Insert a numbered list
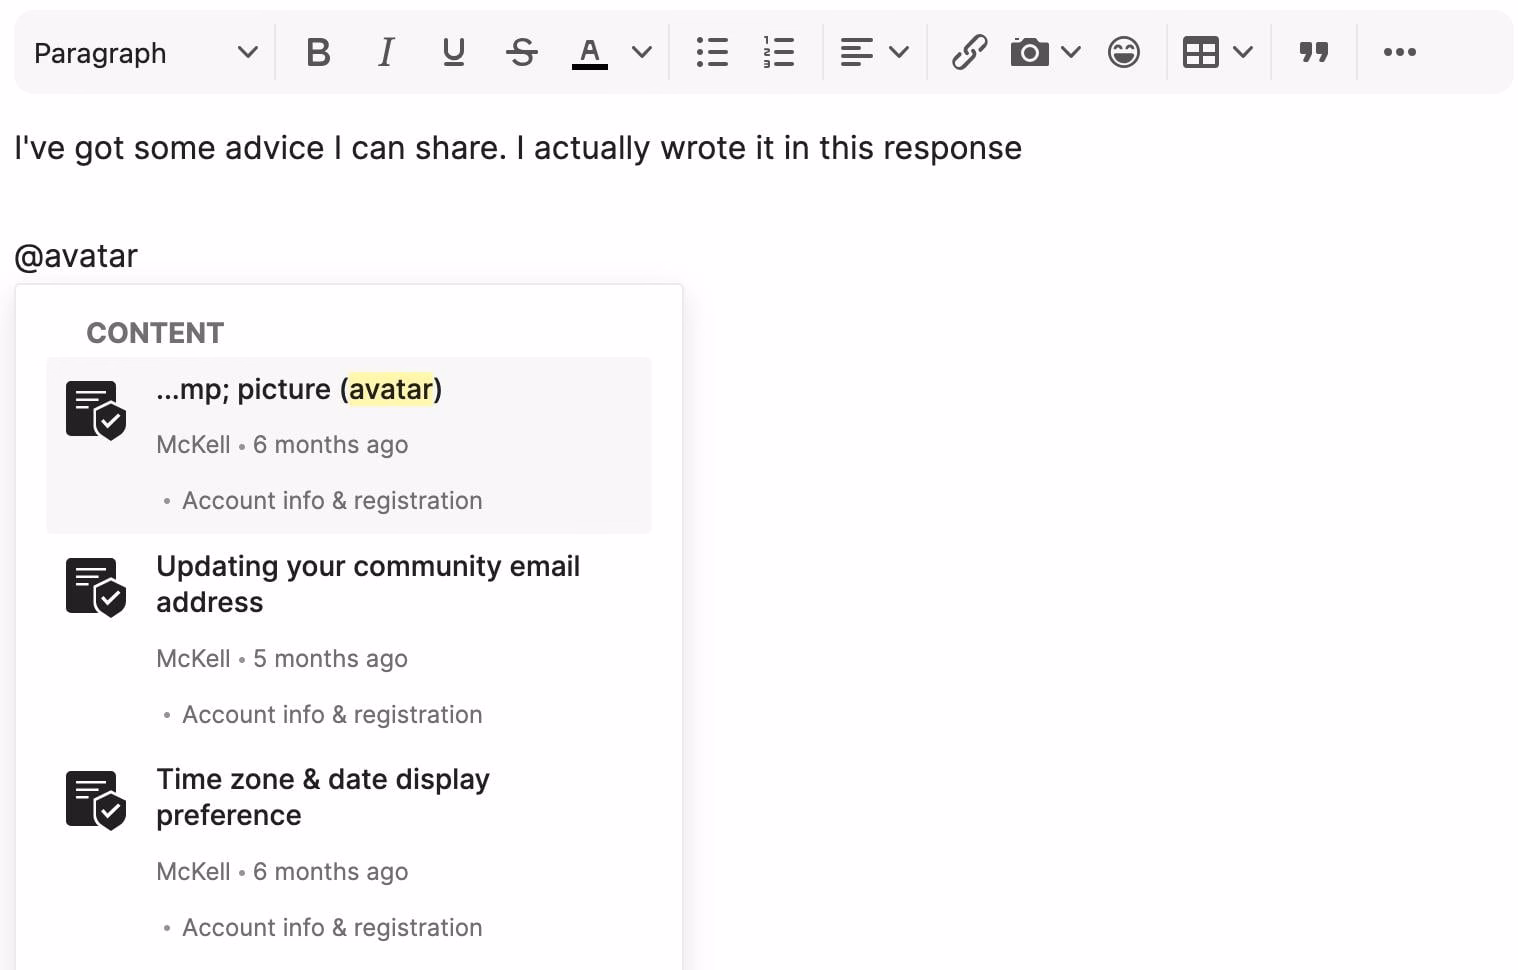 click(778, 52)
